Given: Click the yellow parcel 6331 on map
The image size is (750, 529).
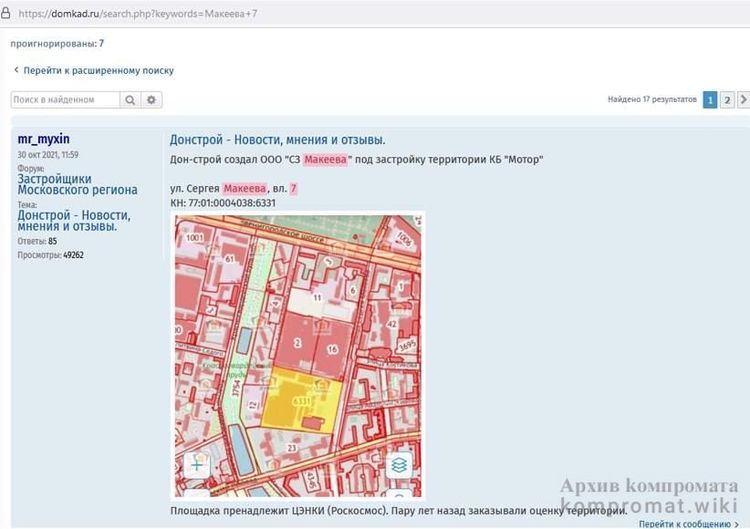Looking at the screenshot, I should [x=301, y=401].
